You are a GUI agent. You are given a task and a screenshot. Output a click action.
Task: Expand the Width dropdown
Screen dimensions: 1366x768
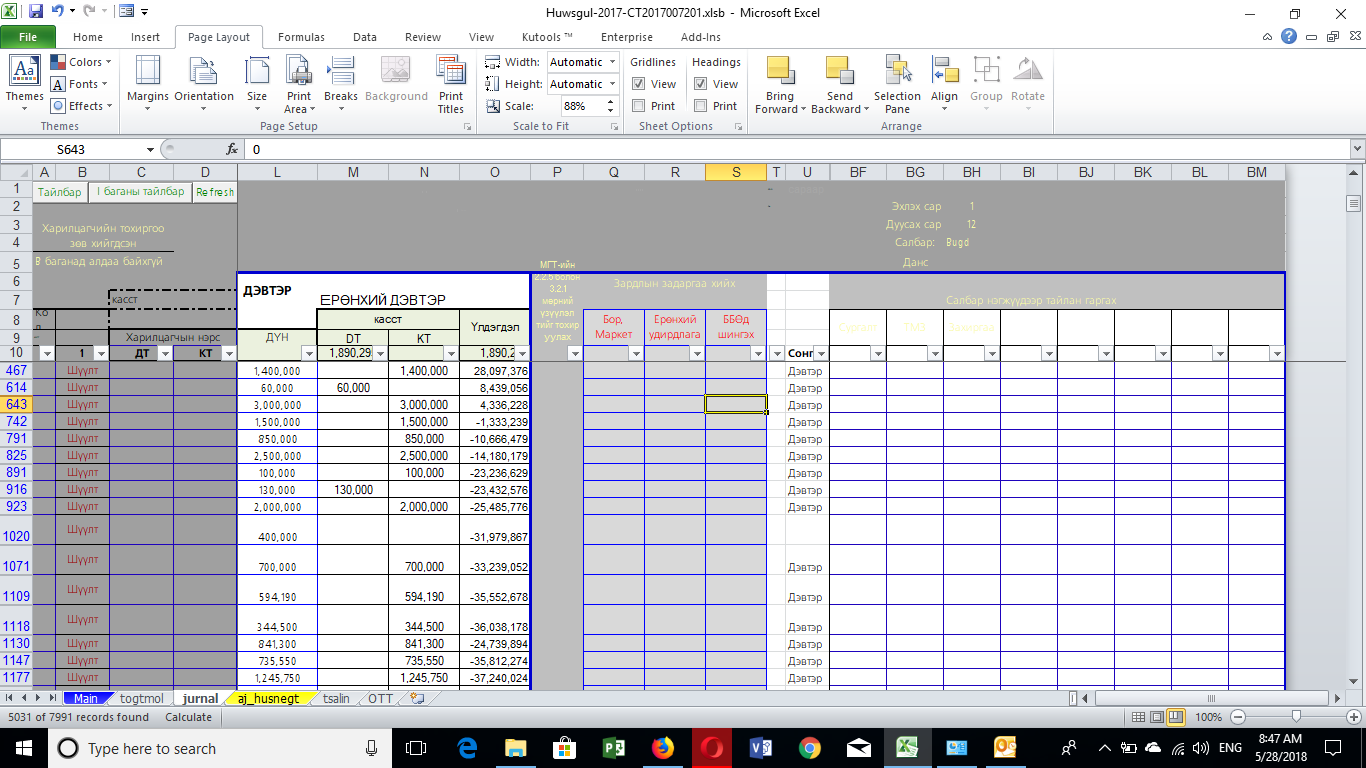[610, 62]
